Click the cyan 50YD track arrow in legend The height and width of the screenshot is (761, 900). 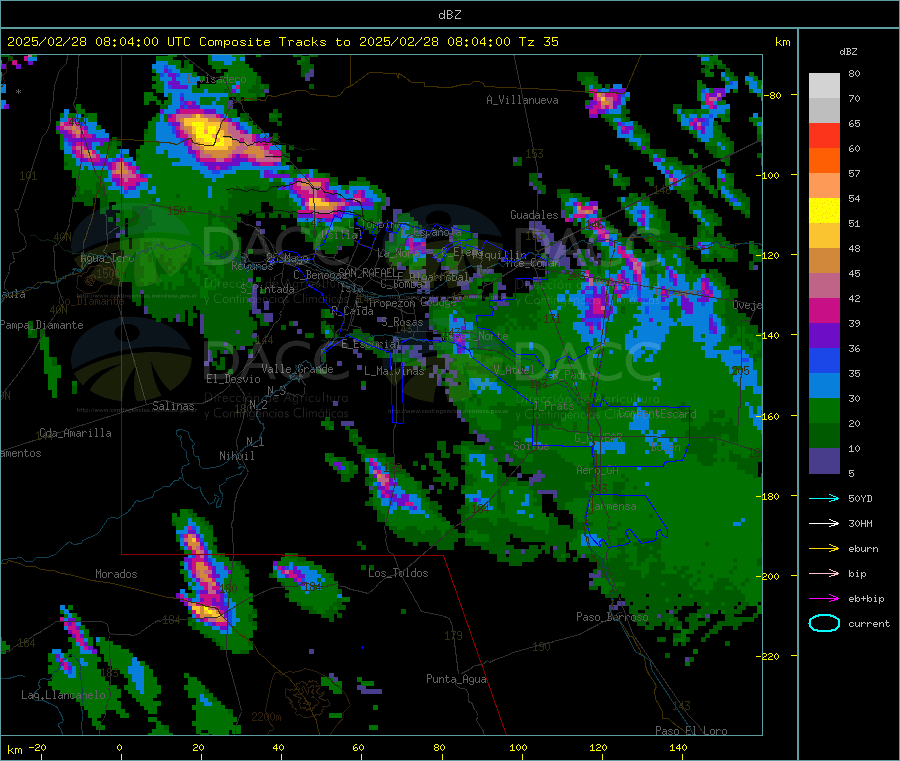[x=824, y=498]
